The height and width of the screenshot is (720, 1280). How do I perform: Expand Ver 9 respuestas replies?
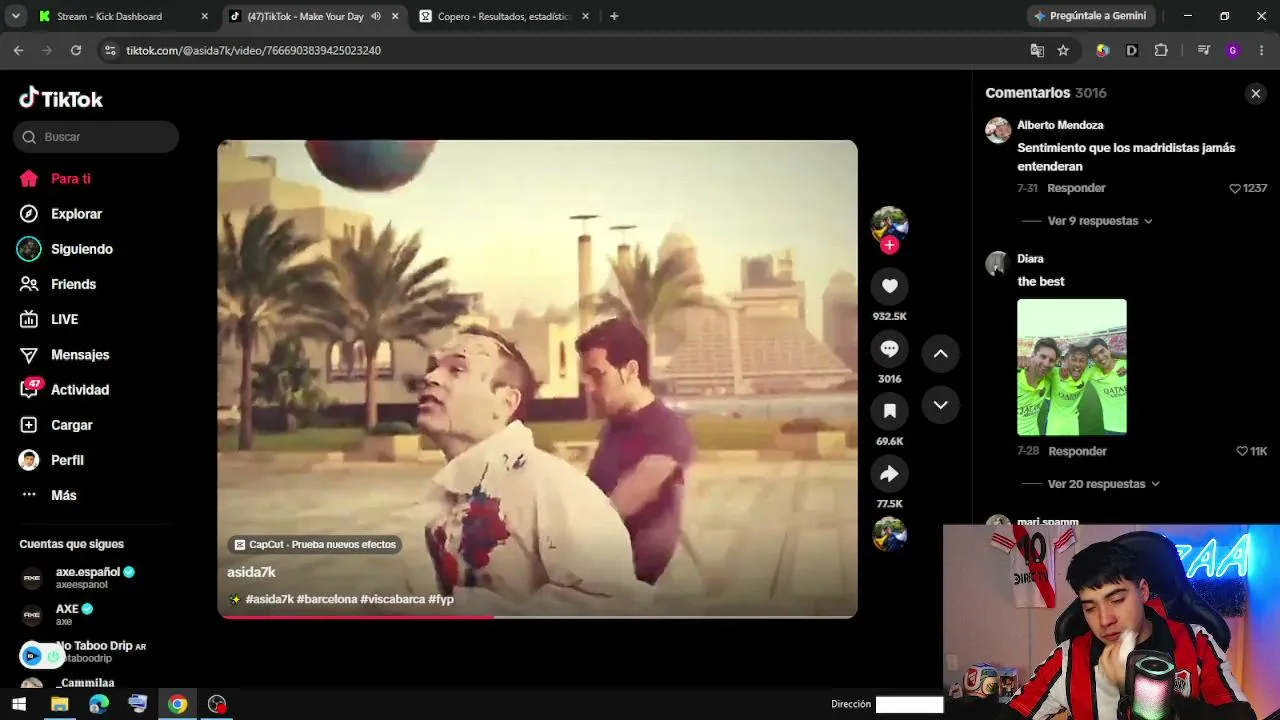coord(1100,221)
